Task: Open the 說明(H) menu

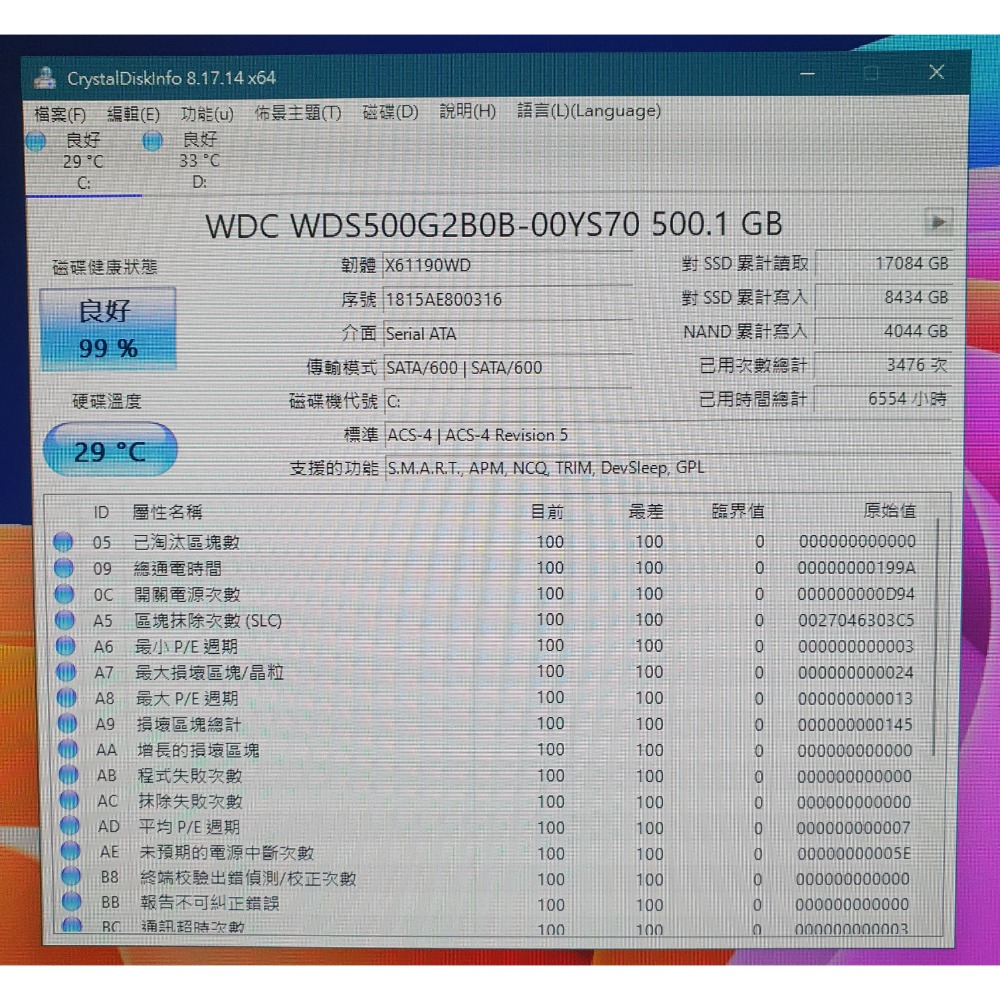Action: [467, 112]
